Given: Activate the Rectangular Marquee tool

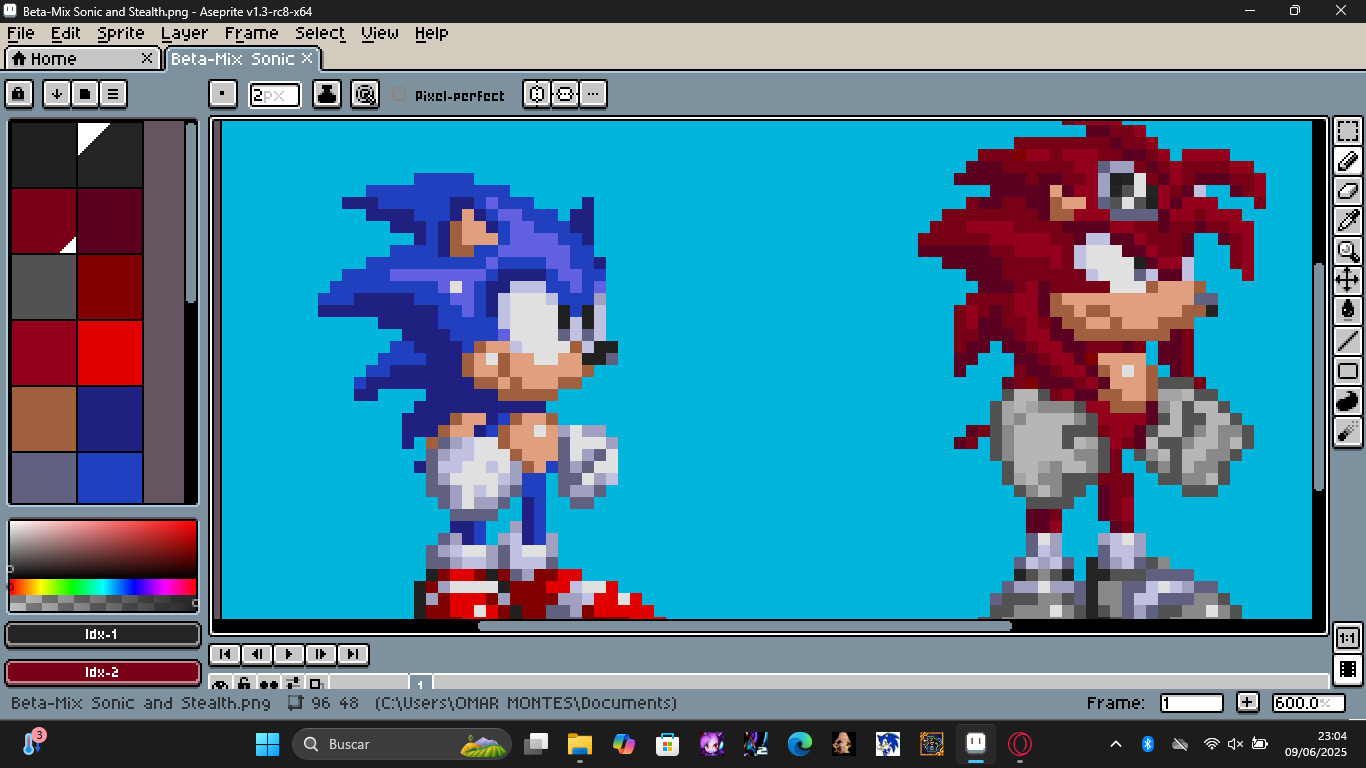Looking at the screenshot, I should click(1348, 130).
